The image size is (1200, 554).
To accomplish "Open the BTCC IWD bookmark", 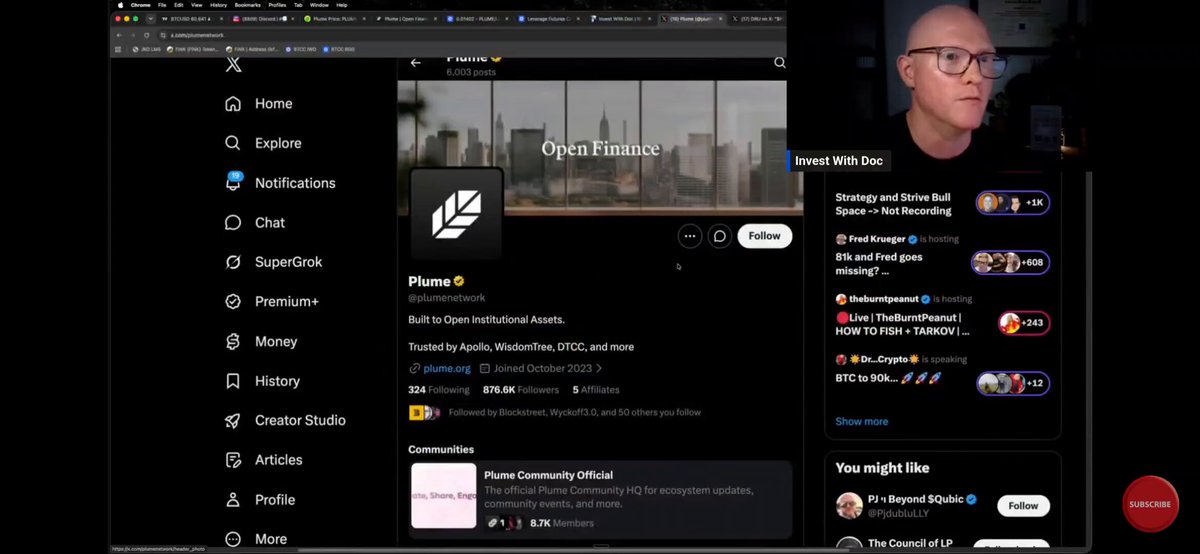I will pyautogui.click(x=302, y=49).
